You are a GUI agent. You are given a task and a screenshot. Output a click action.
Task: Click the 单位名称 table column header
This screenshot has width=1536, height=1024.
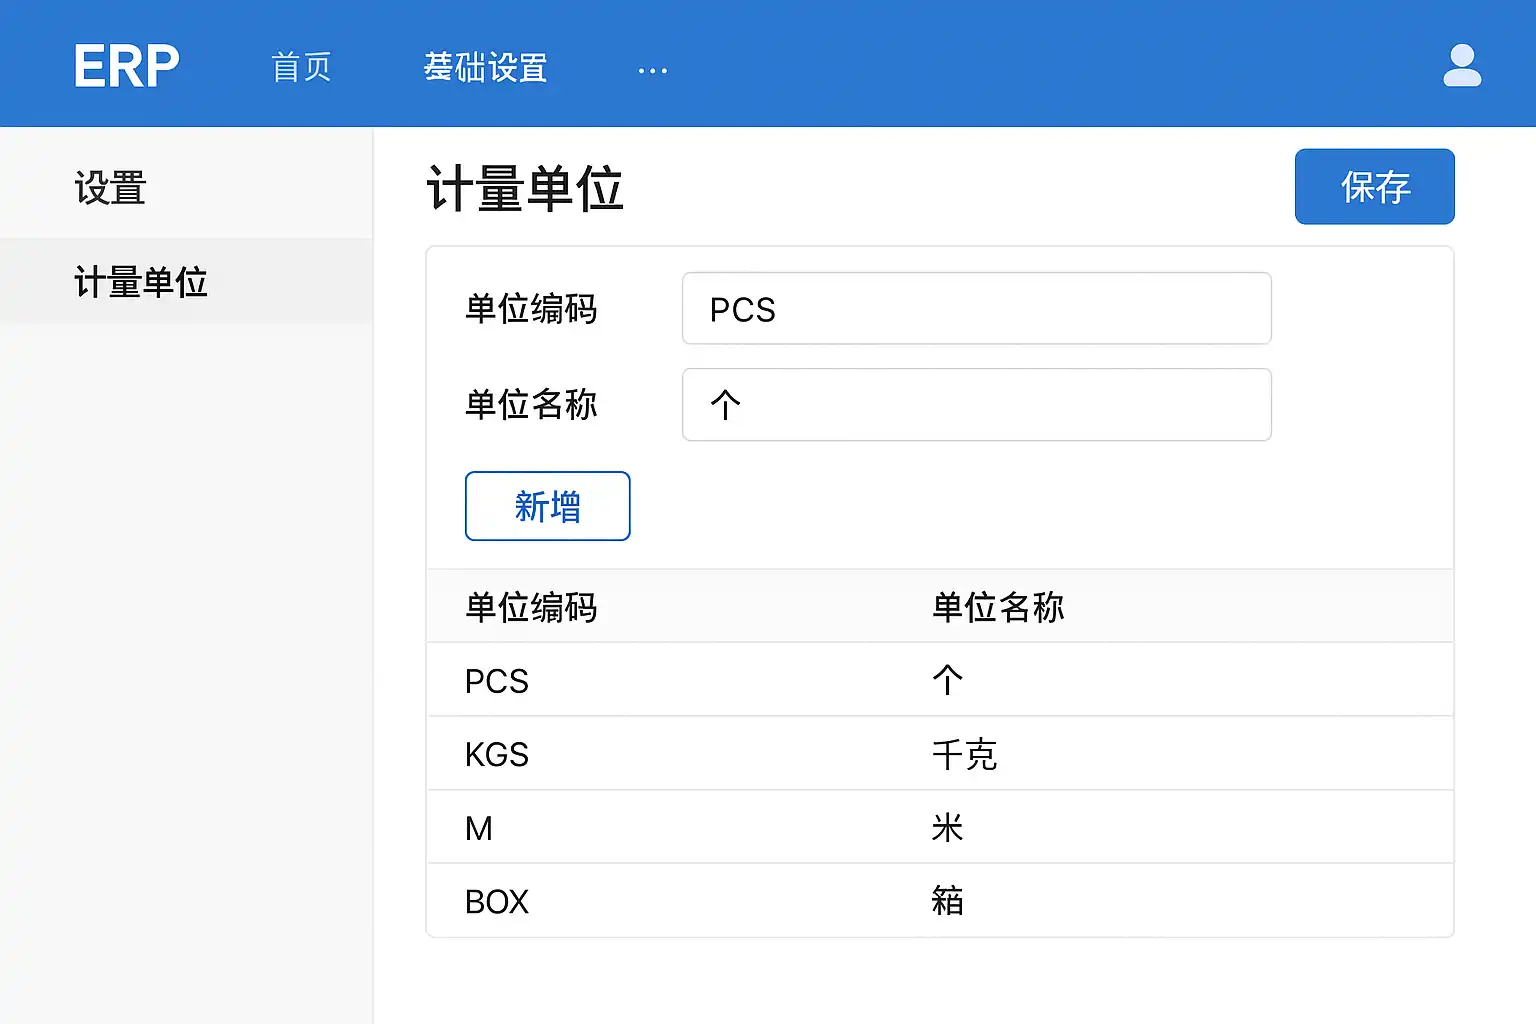[997, 607]
